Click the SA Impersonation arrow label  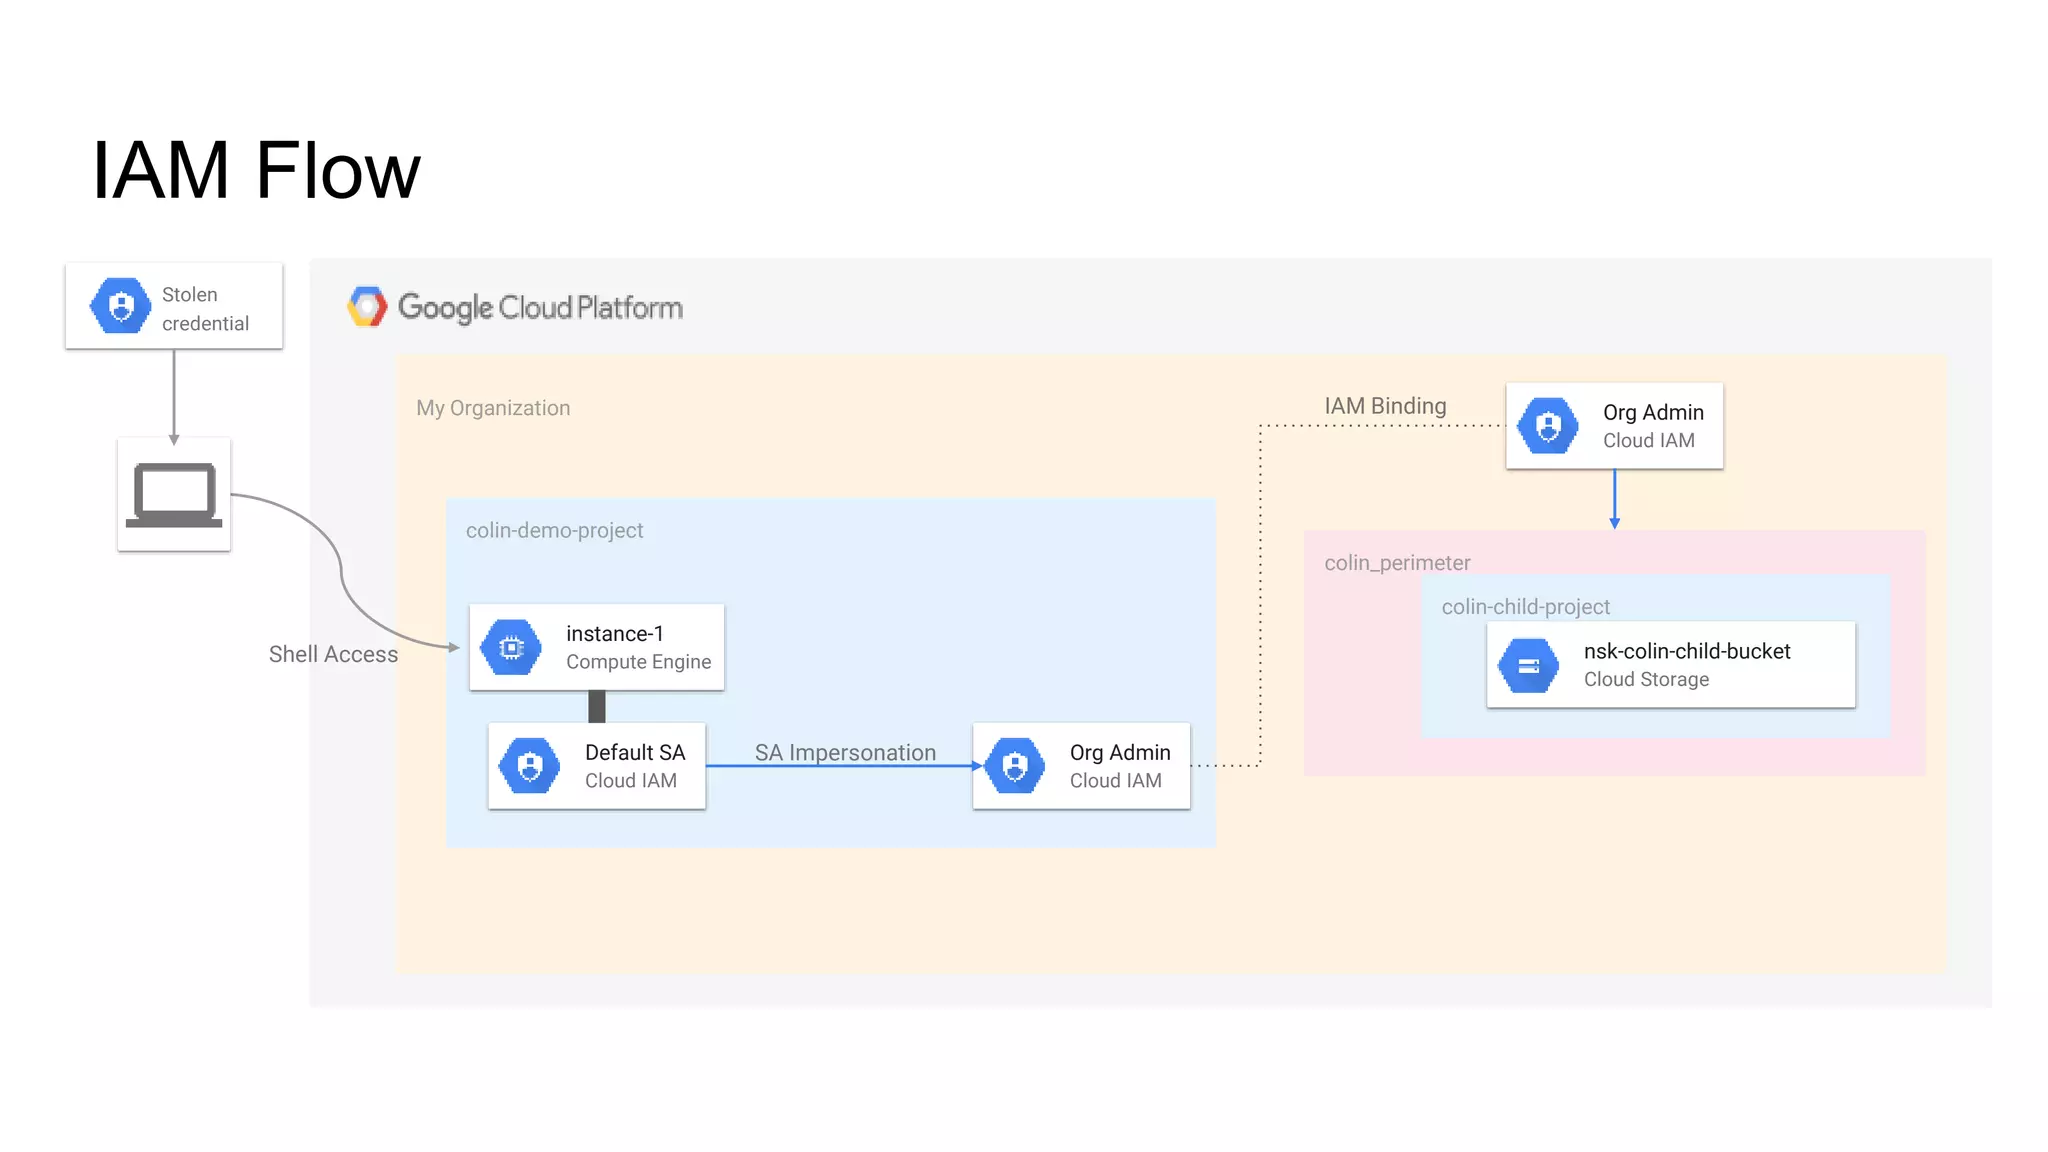(x=845, y=752)
